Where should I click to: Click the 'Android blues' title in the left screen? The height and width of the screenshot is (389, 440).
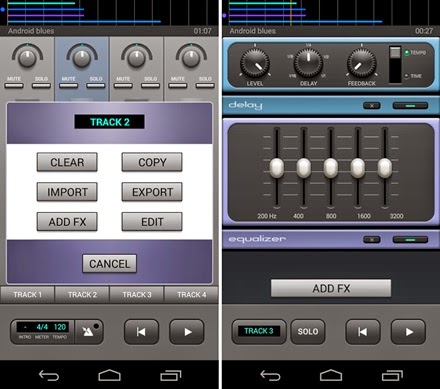[31, 31]
